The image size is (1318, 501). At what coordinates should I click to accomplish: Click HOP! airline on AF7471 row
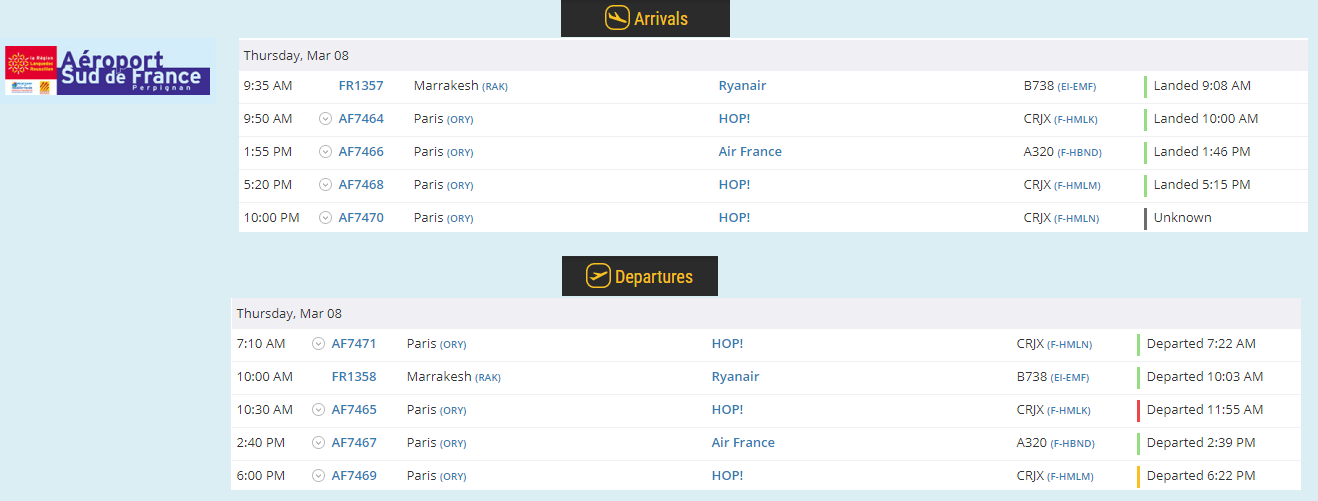tap(727, 344)
